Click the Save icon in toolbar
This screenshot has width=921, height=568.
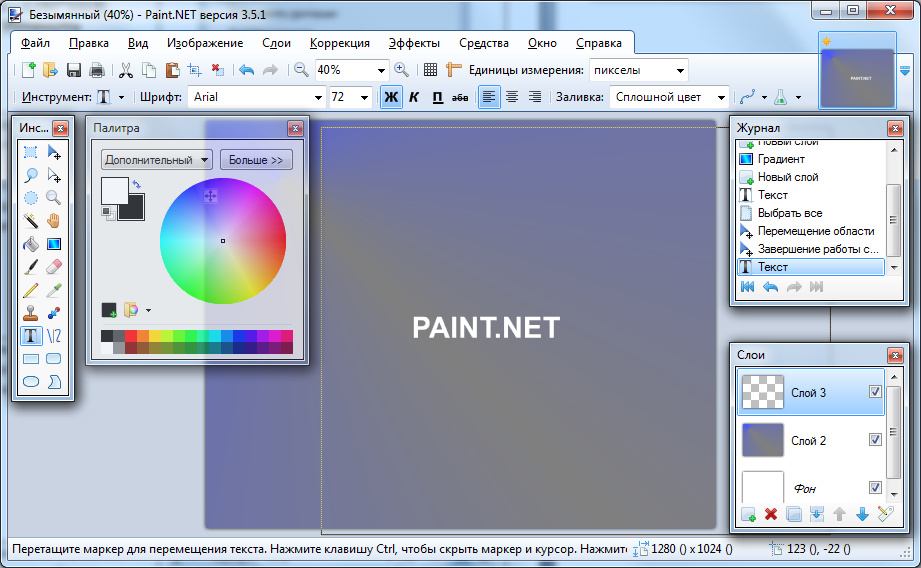pyautogui.click(x=73, y=70)
